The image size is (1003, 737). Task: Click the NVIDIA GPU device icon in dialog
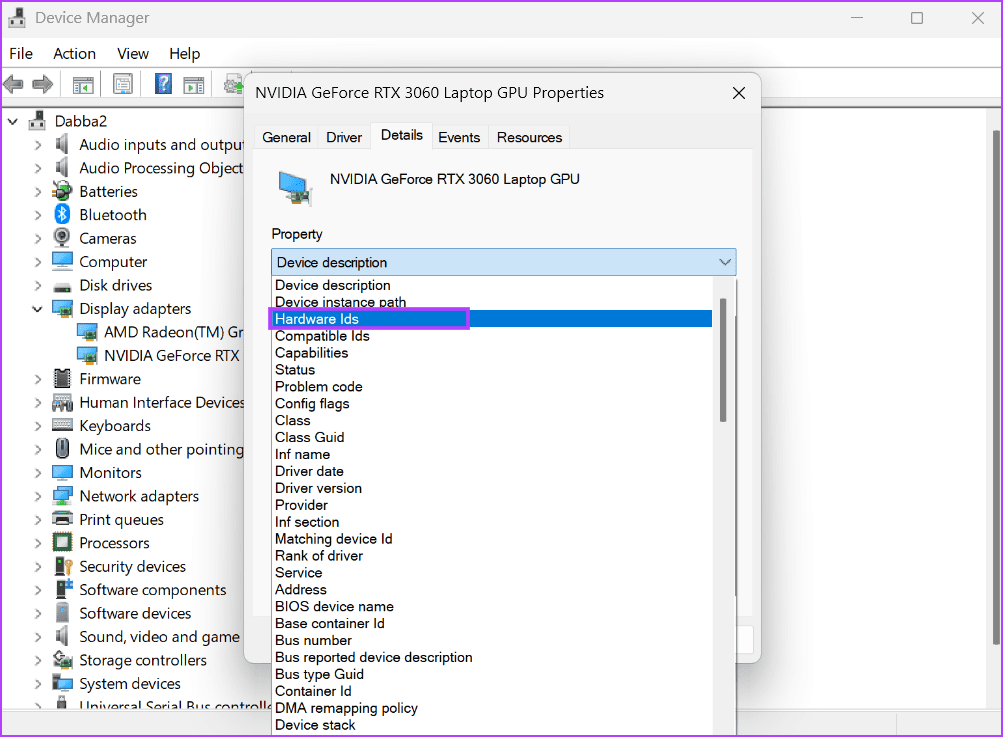point(295,186)
